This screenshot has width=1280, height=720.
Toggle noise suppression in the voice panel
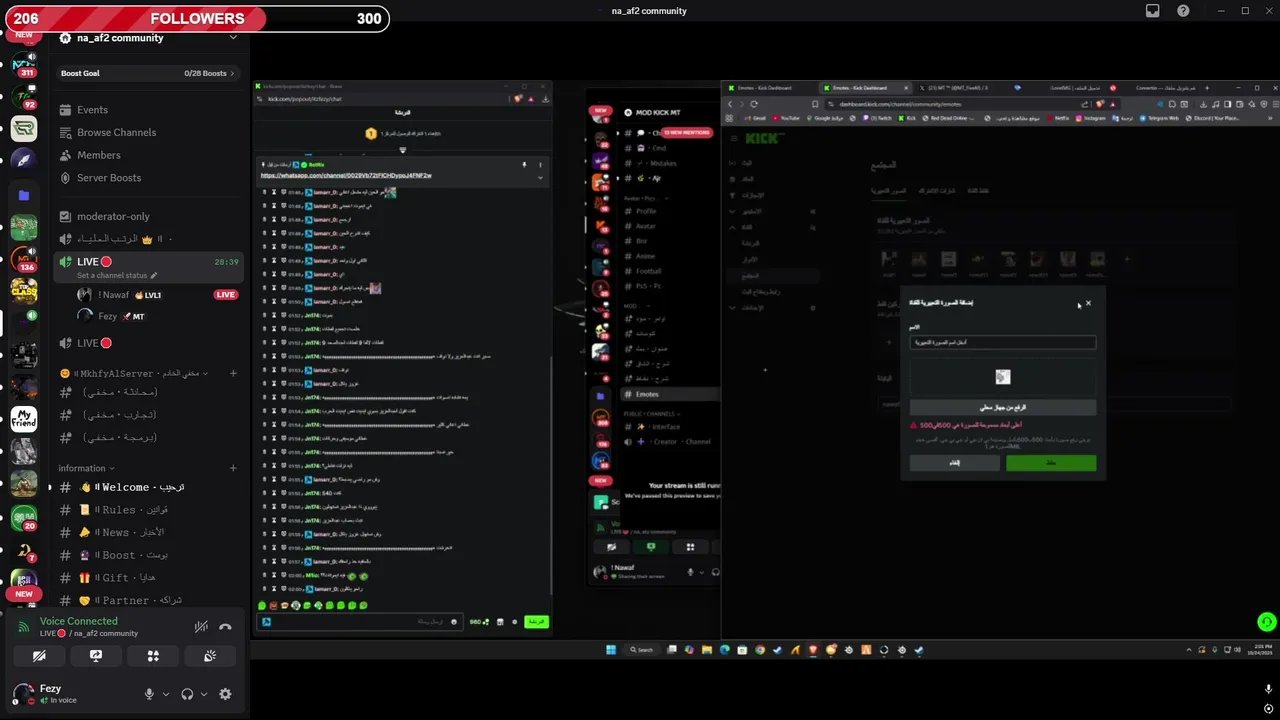point(201,627)
